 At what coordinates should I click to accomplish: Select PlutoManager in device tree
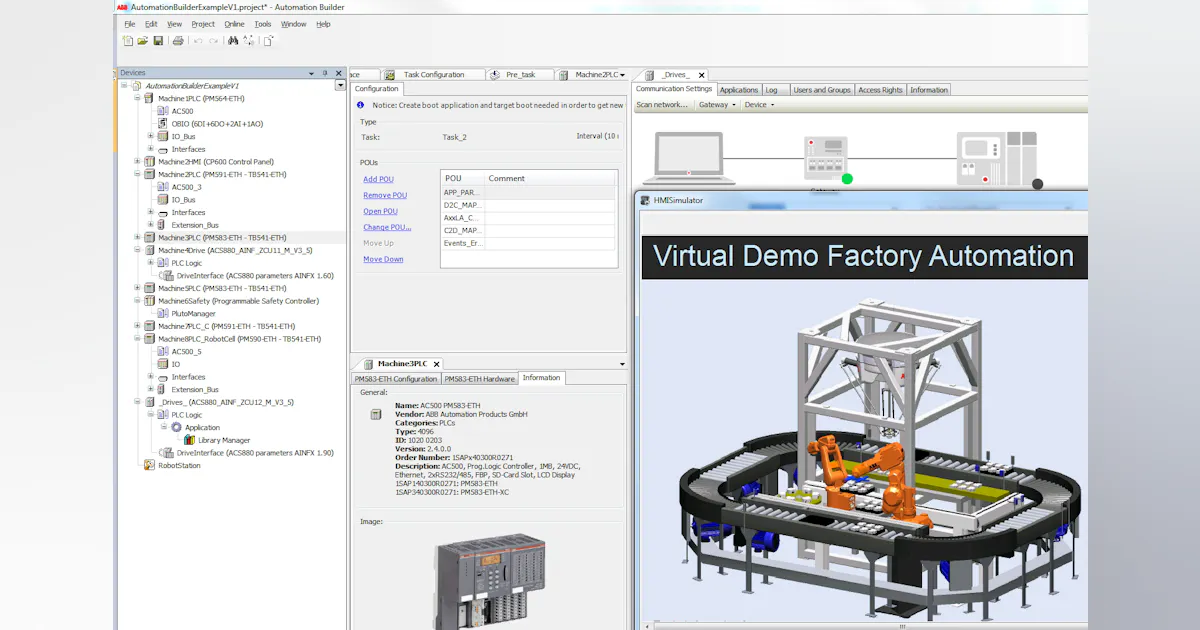click(193, 314)
